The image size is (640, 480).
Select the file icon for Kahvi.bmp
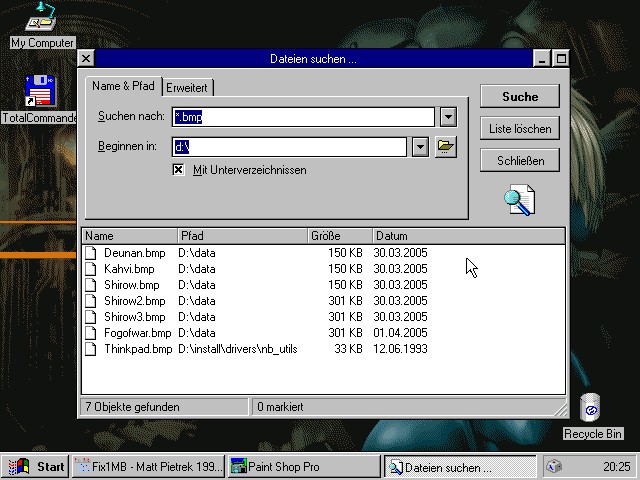click(91, 269)
